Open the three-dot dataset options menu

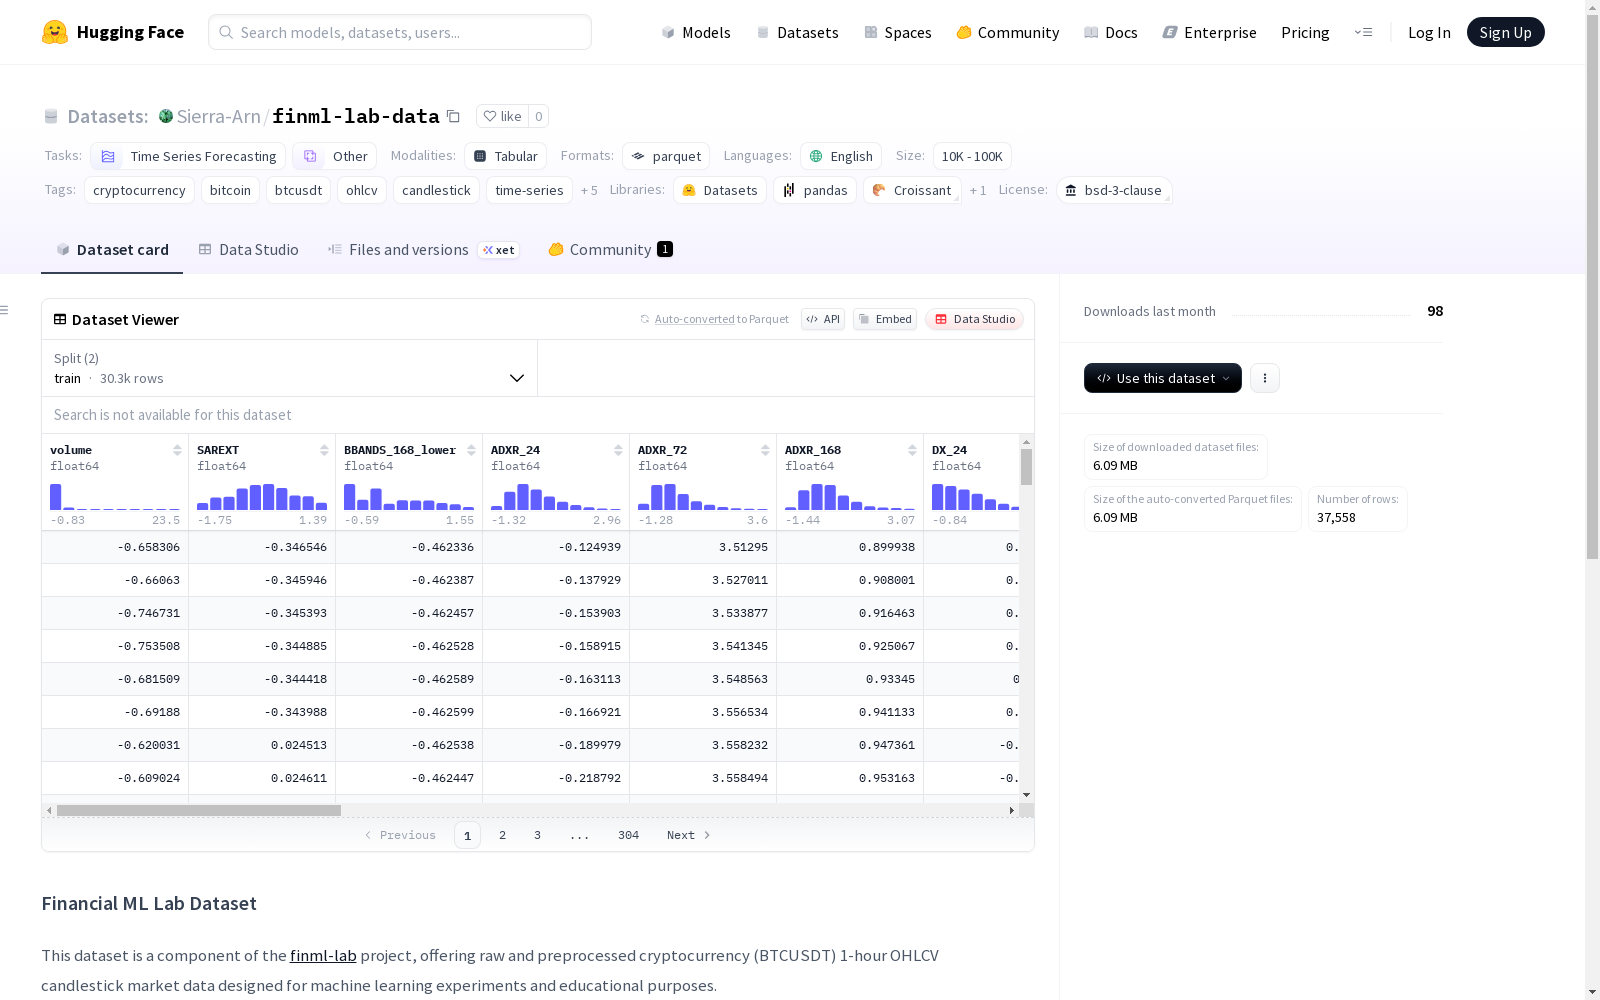coord(1265,378)
